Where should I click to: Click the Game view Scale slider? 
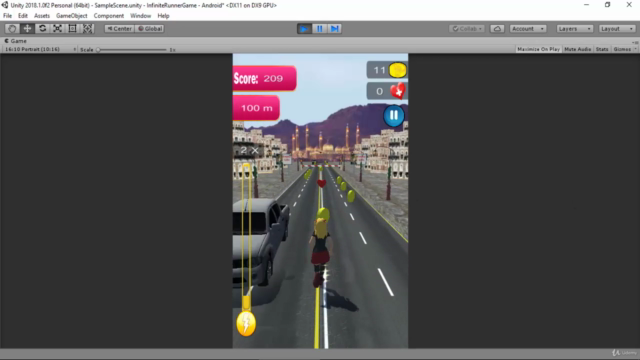pyautogui.click(x=131, y=50)
